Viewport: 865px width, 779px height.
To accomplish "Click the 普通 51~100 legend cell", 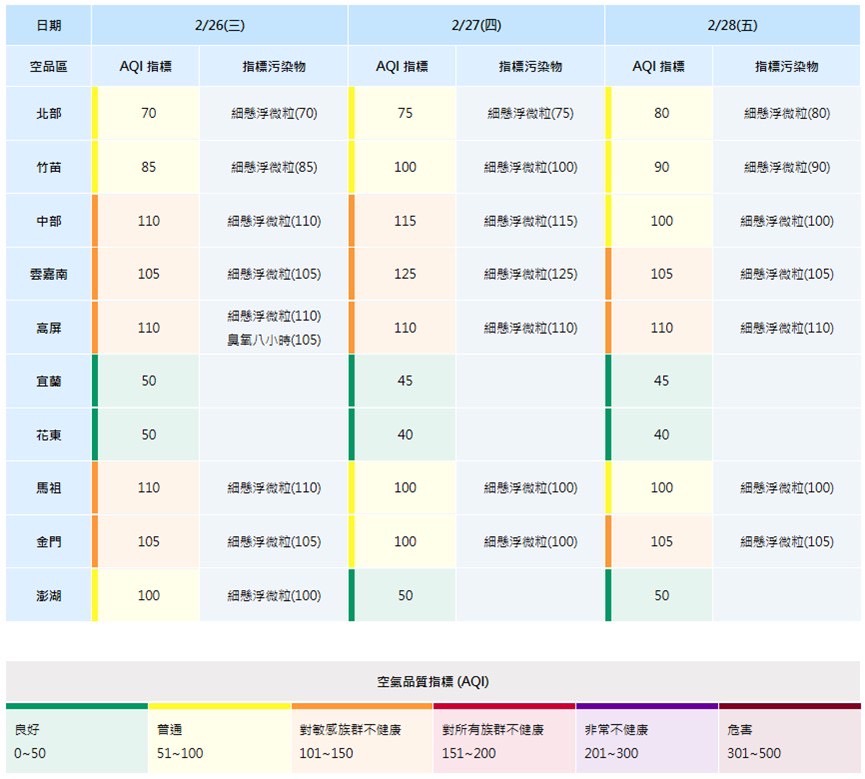I will coord(220,738).
